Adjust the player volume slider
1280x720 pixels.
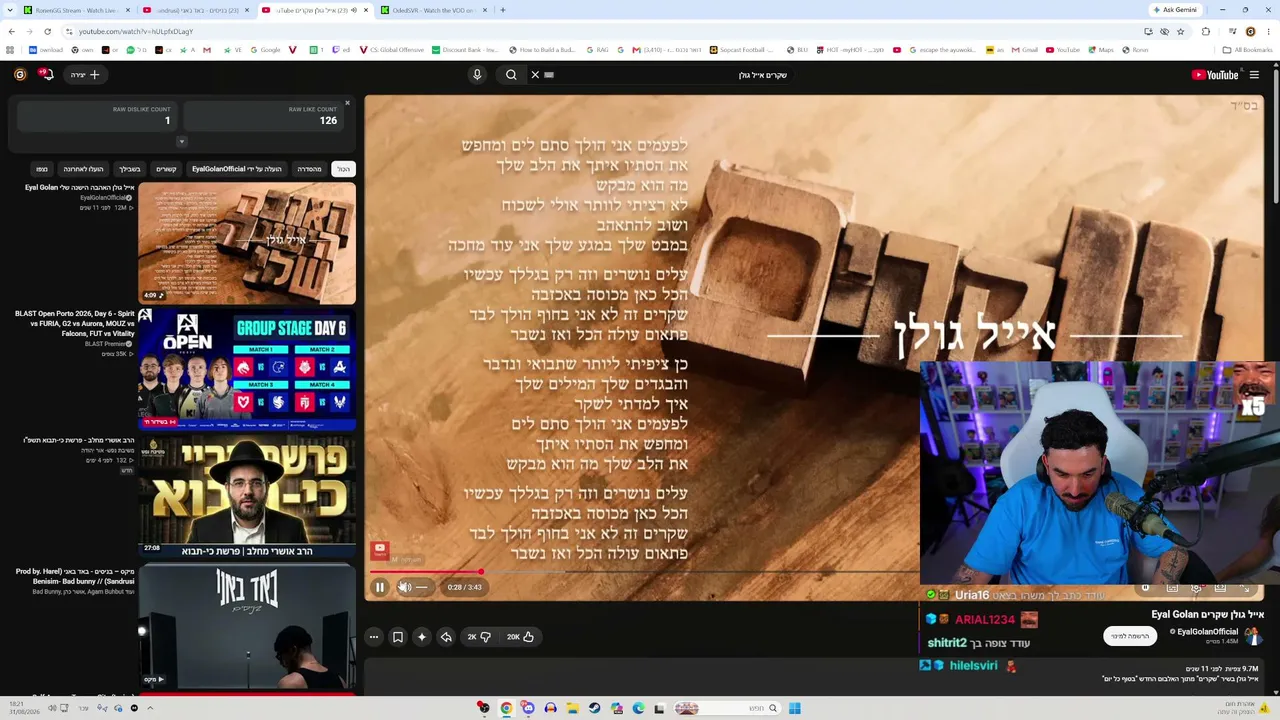[x=422, y=587]
